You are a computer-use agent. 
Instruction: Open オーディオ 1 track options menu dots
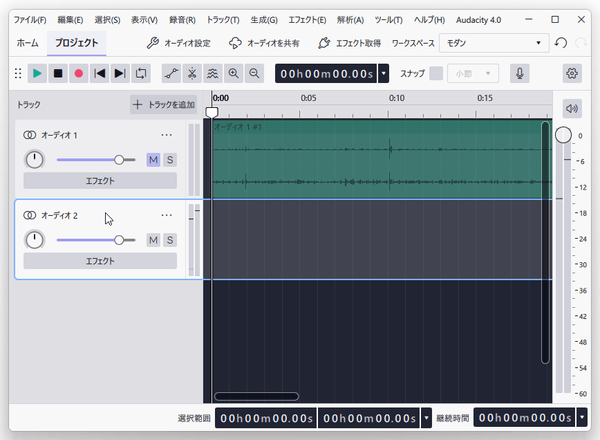166,135
